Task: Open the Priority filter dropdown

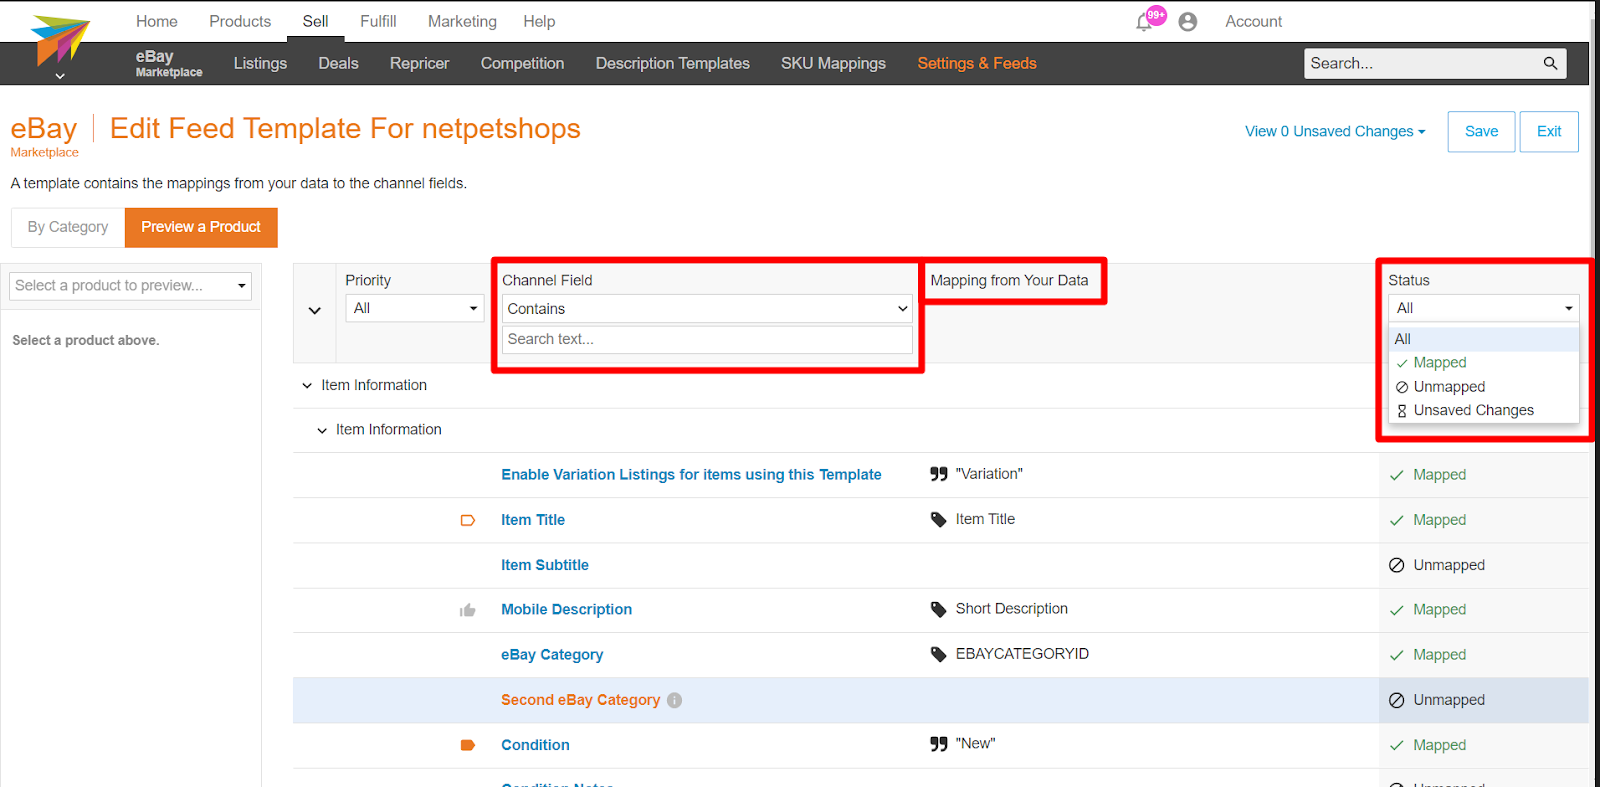Action: (x=415, y=308)
